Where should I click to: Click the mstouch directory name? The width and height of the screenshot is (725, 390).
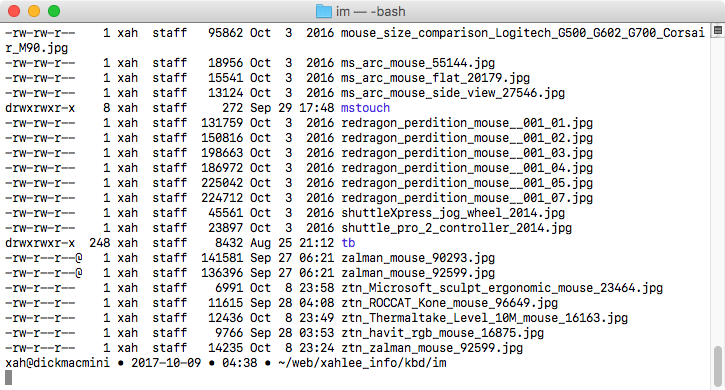(365, 108)
